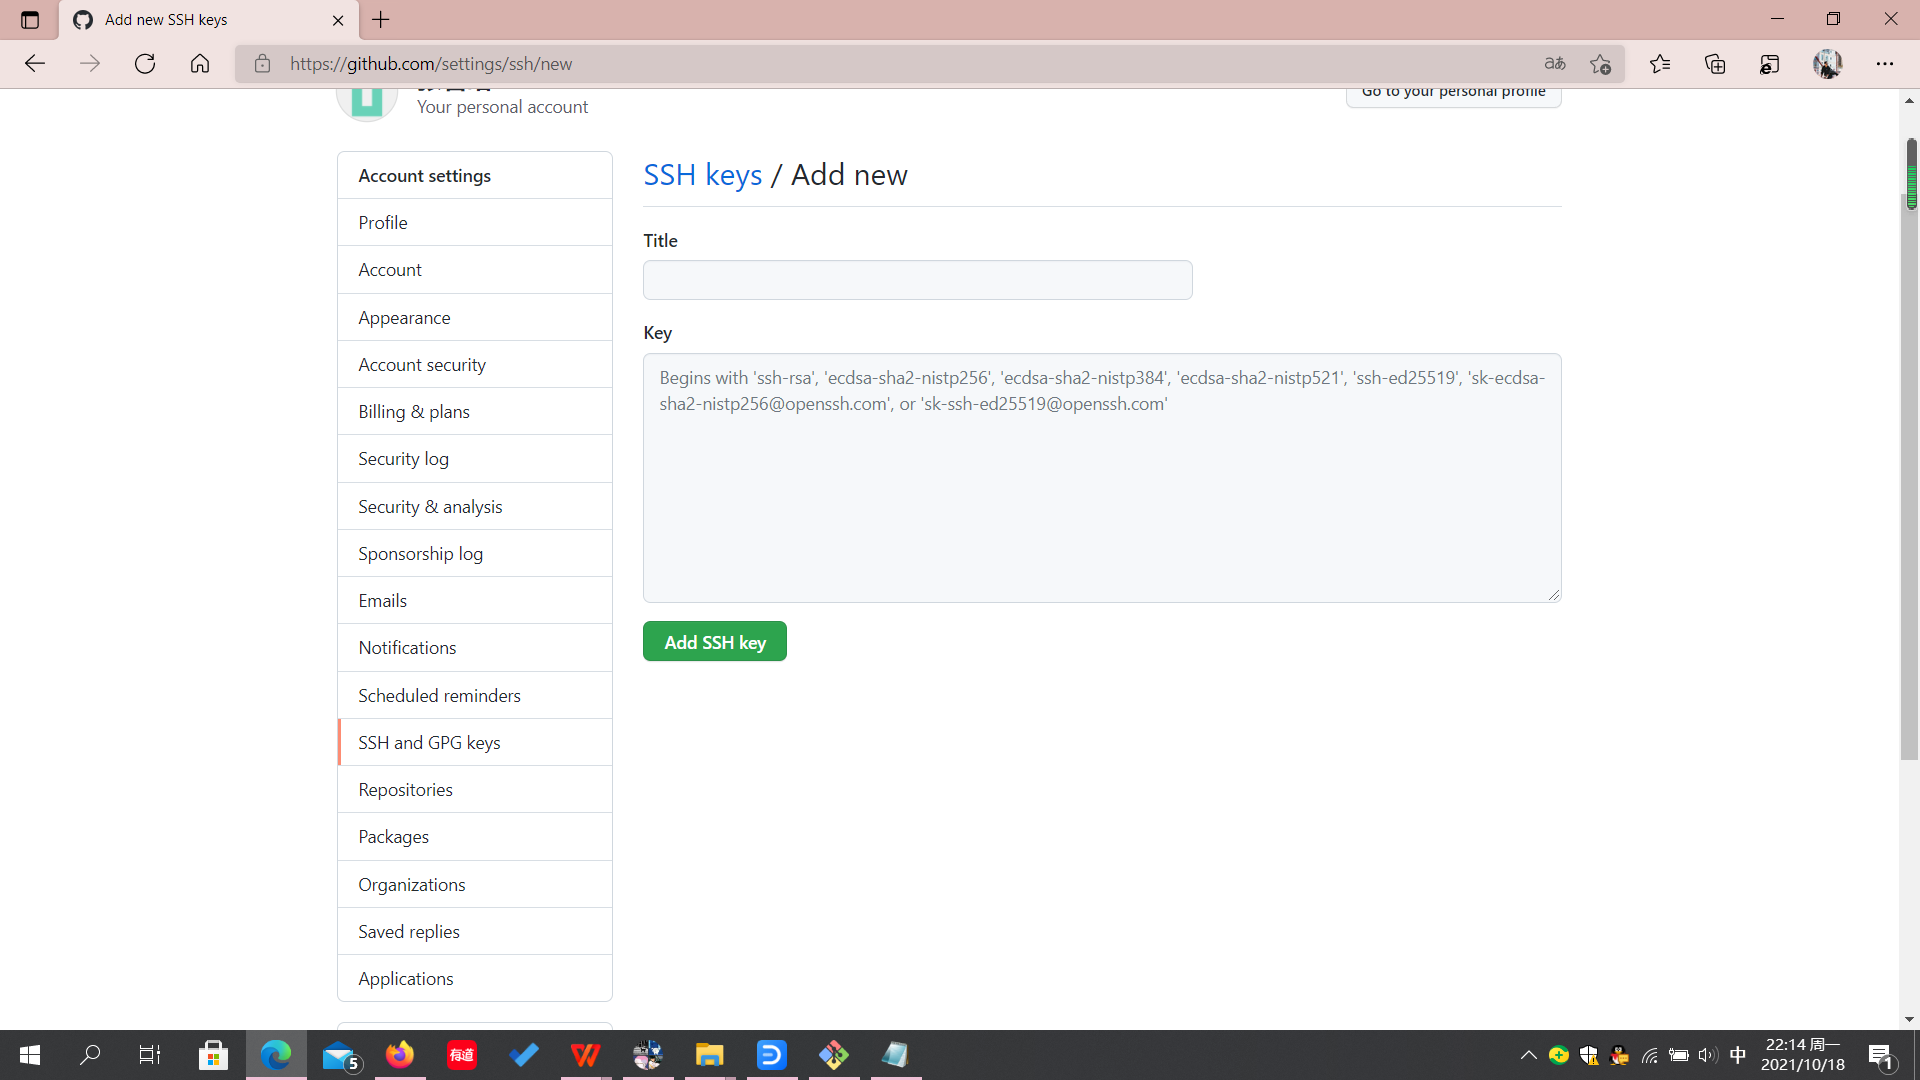Image resolution: width=1920 pixels, height=1080 pixels.
Task: Click inside the Key text area
Action: (x=1102, y=478)
